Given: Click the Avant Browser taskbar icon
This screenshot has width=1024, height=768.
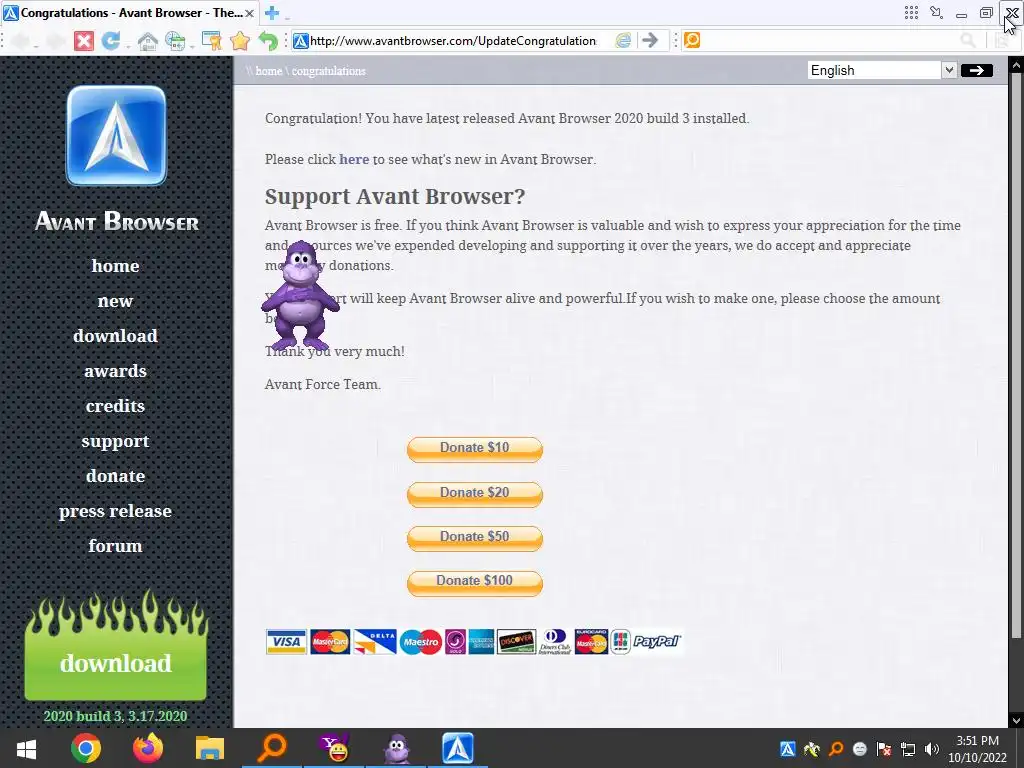Looking at the screenshot, I should [x=458, y=748].
